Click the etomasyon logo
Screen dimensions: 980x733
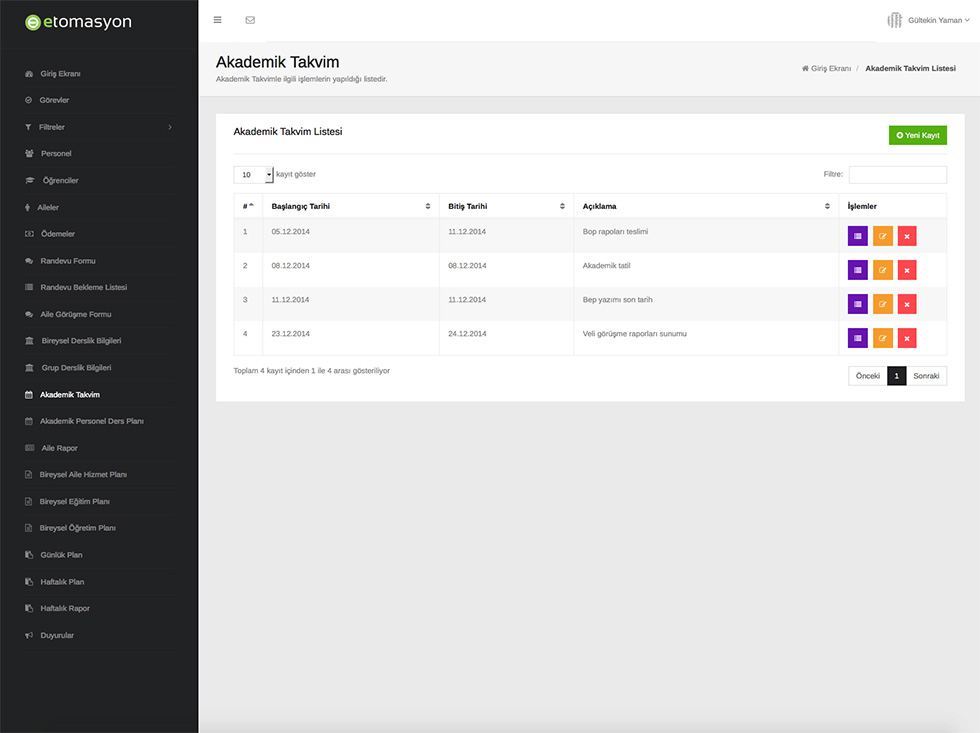[x=78, y=22]
